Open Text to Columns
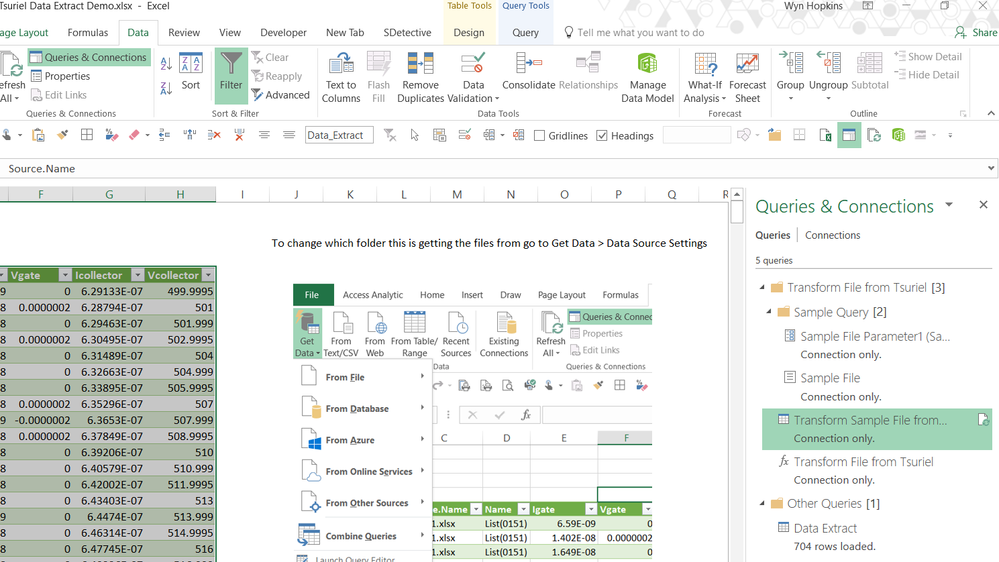999x562 pixels. [x=341, y=77]
